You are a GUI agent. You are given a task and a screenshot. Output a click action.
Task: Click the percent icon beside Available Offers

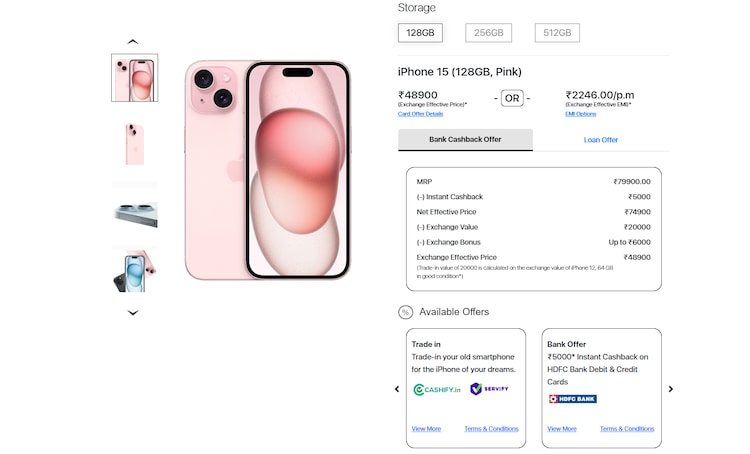(405, 312)
